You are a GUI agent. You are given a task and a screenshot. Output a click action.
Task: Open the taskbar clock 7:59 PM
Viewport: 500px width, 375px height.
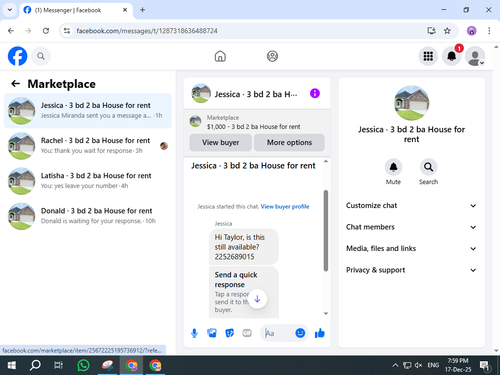point(458,365)
